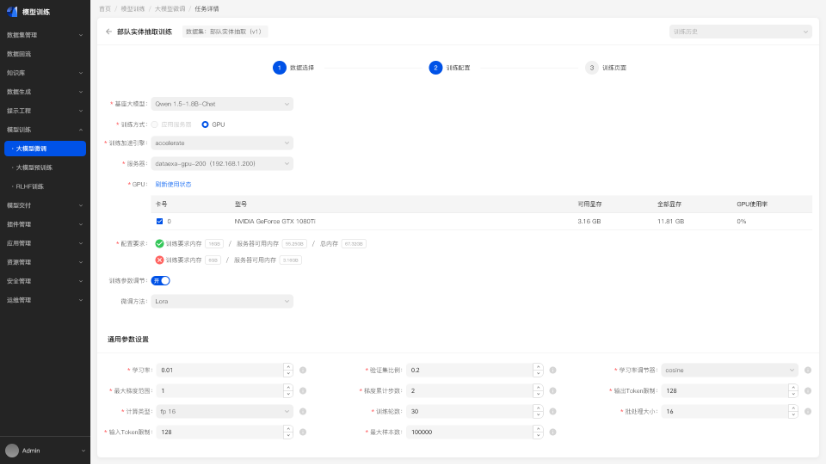Screen dimensions: 826x464
Task: Click the 大模型微调 breadcrumb link
Action: pos(167,8)
